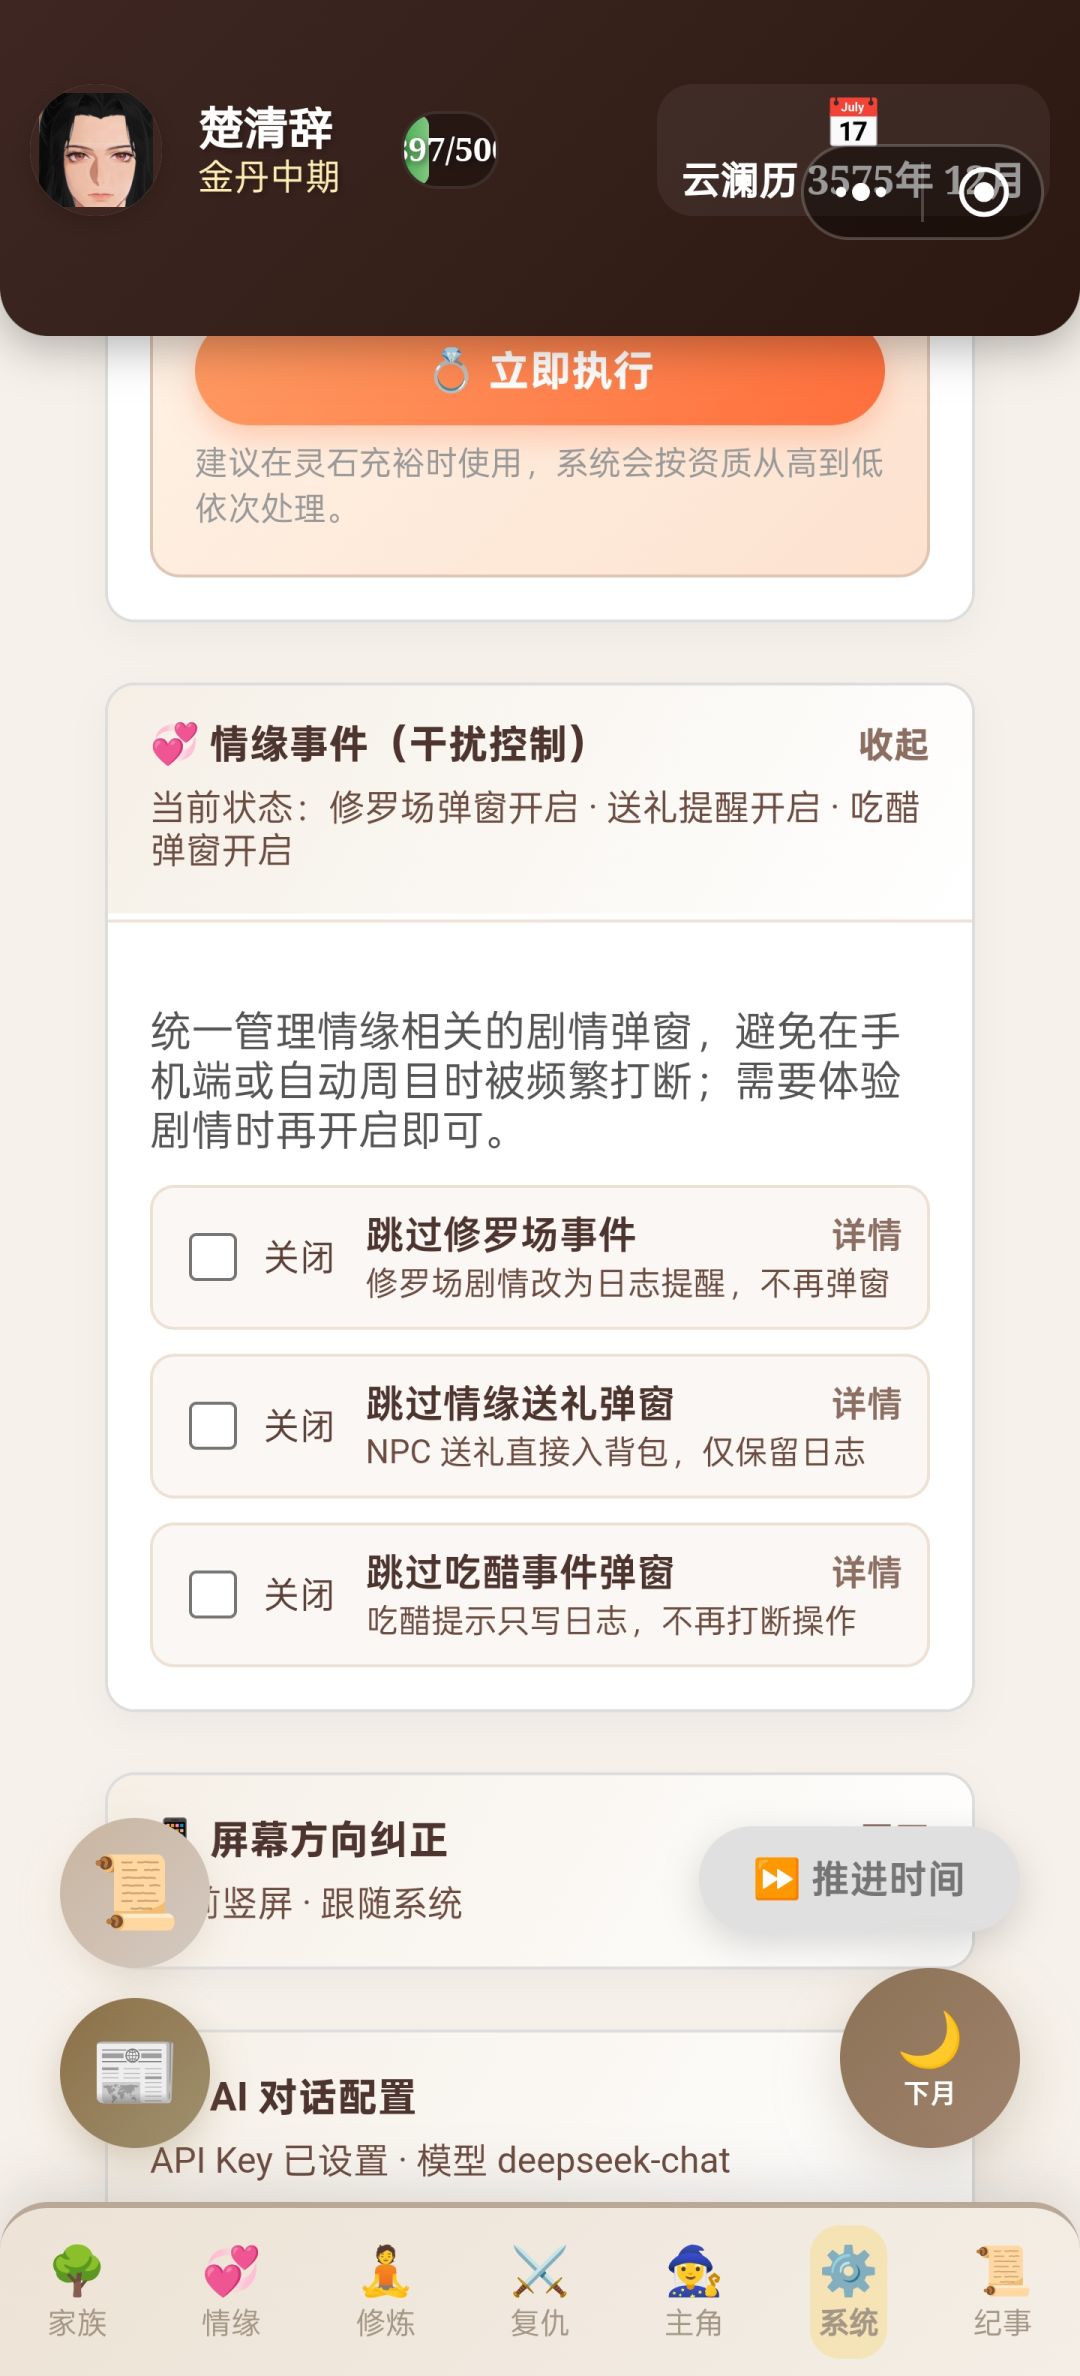Image resolution: width=1080 pixels, height=2376 pixels.
Task: Enable skip 修罗场 event checkbox
Action: [x=213, y=1257]
